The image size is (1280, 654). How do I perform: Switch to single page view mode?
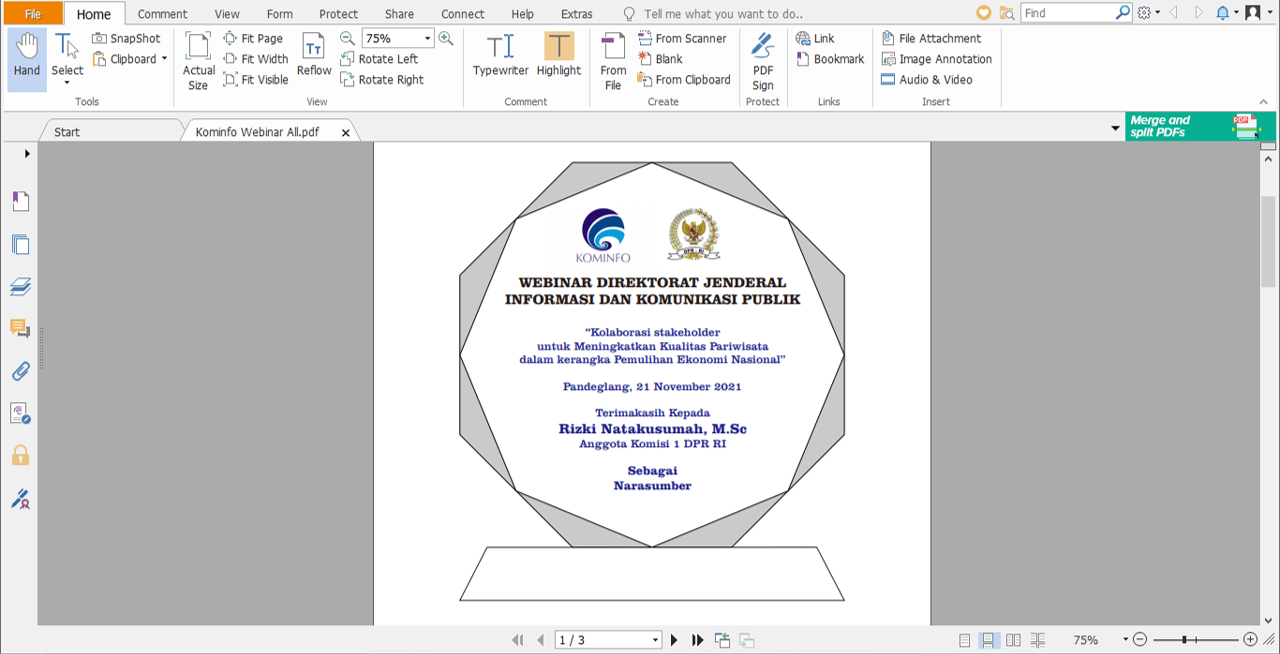(964, 640)
